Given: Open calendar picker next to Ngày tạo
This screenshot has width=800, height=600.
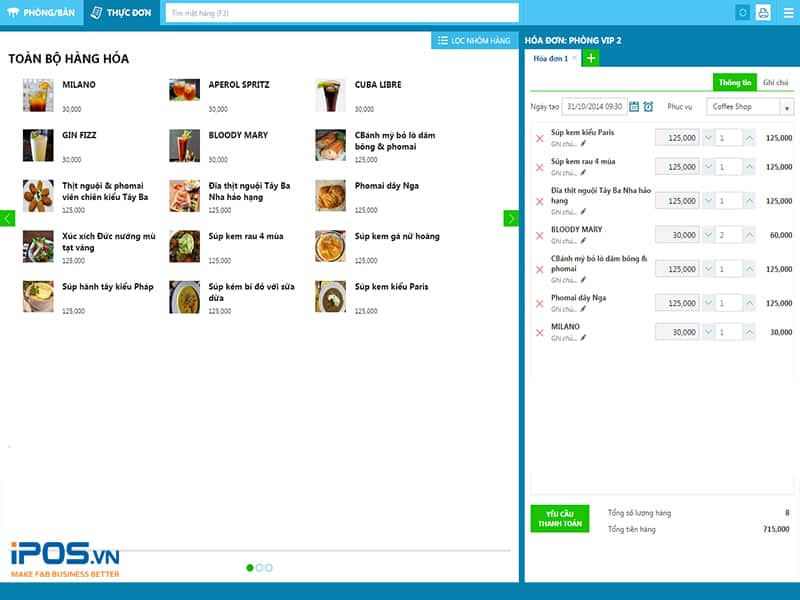Looking at the screenshot, I should [x=634, y=106].
